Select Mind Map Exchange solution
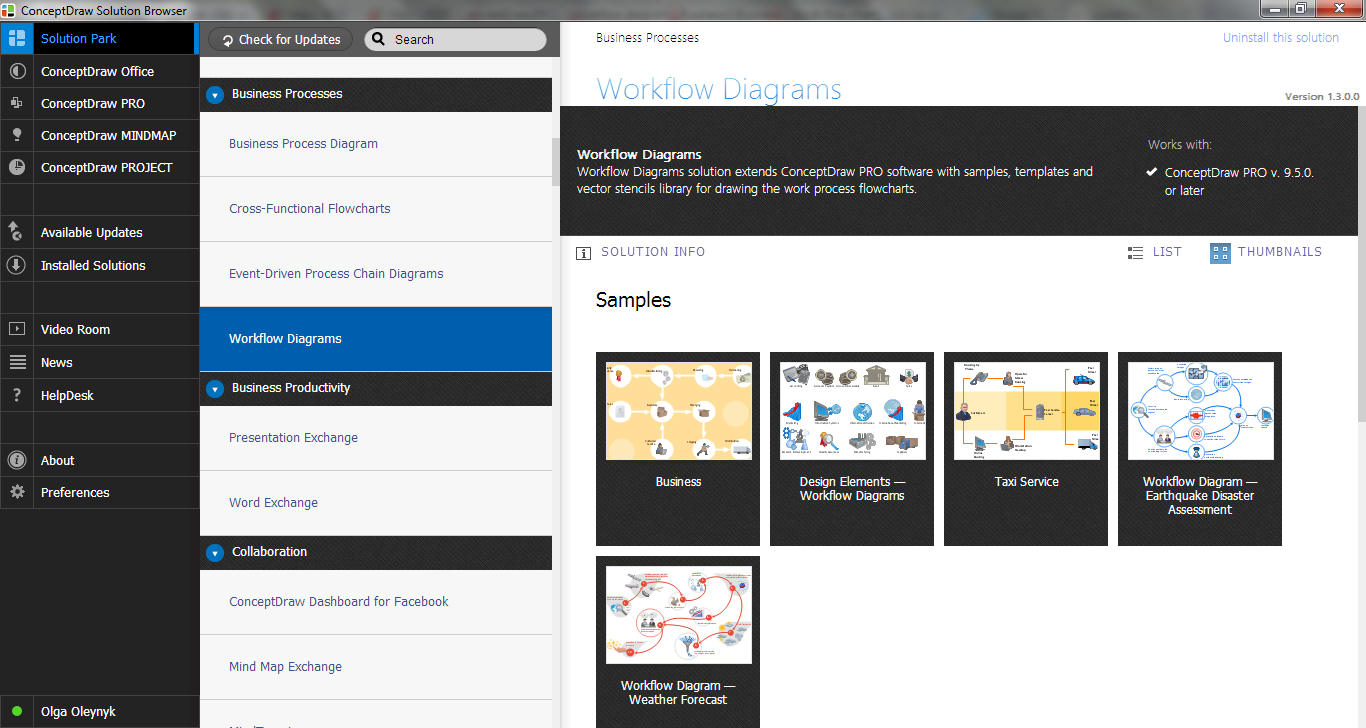Screen dimensions: 1366x728 coord(376,667)
